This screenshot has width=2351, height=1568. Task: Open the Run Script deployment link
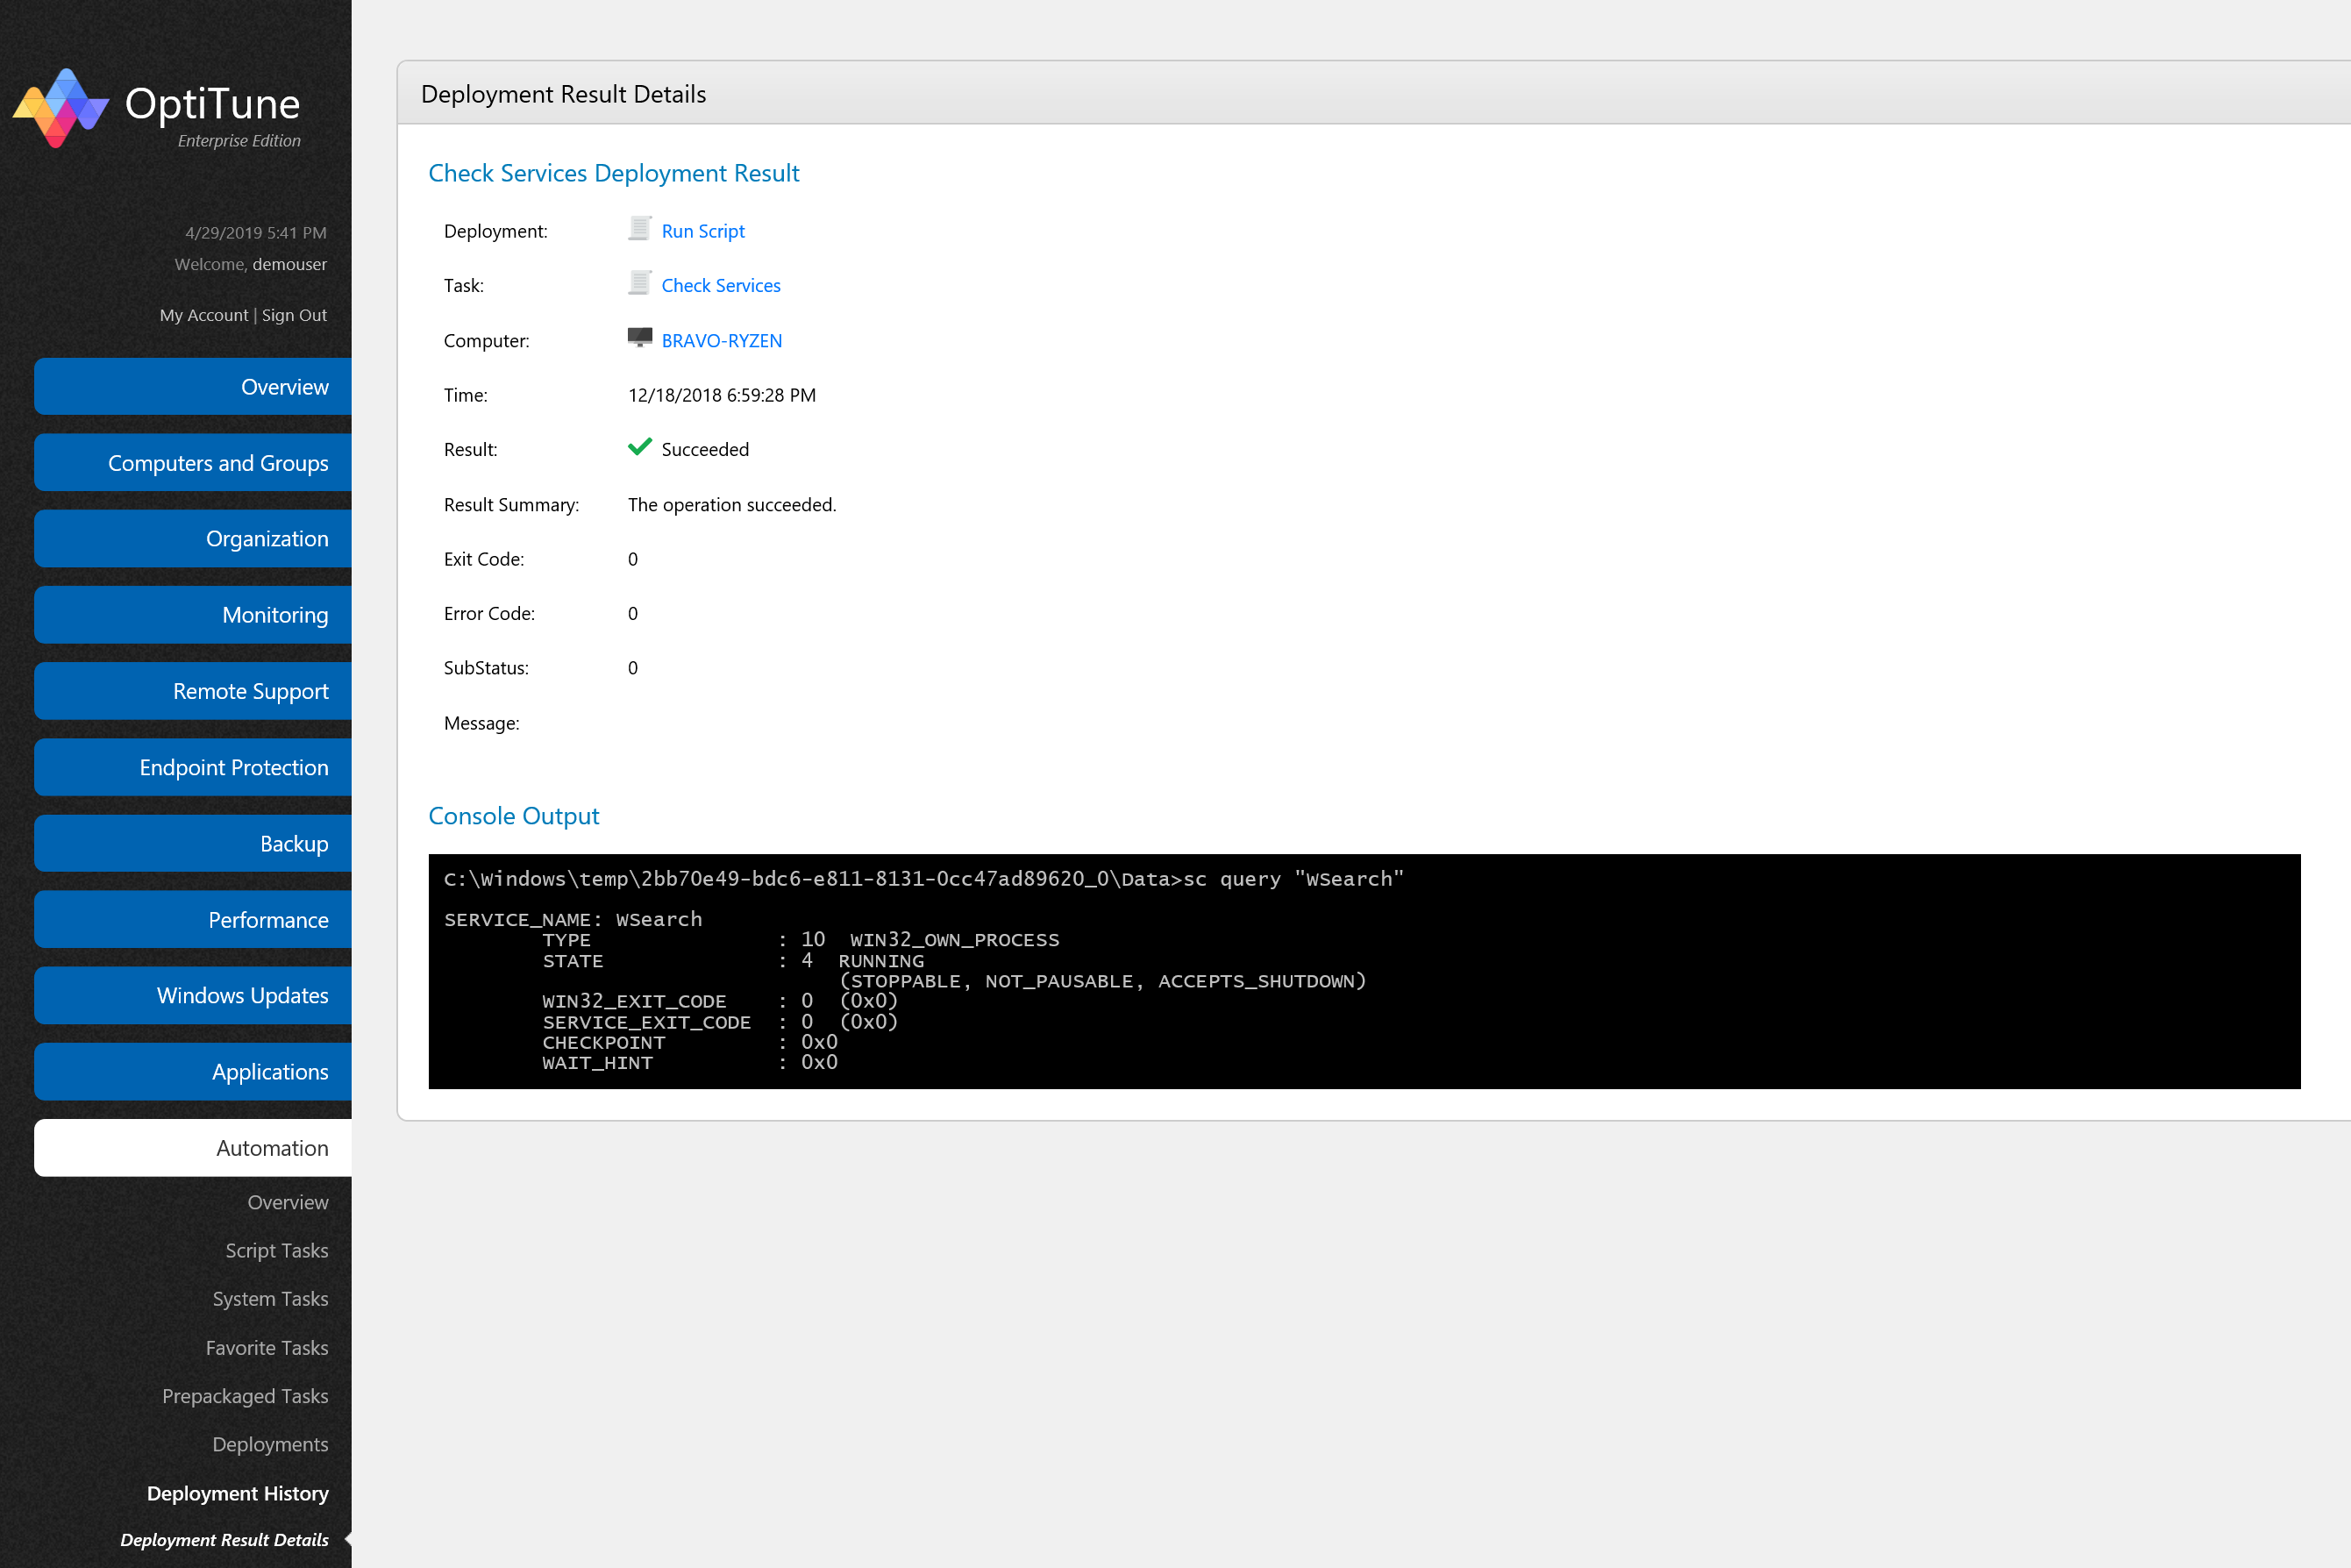(x=702, y=231)
